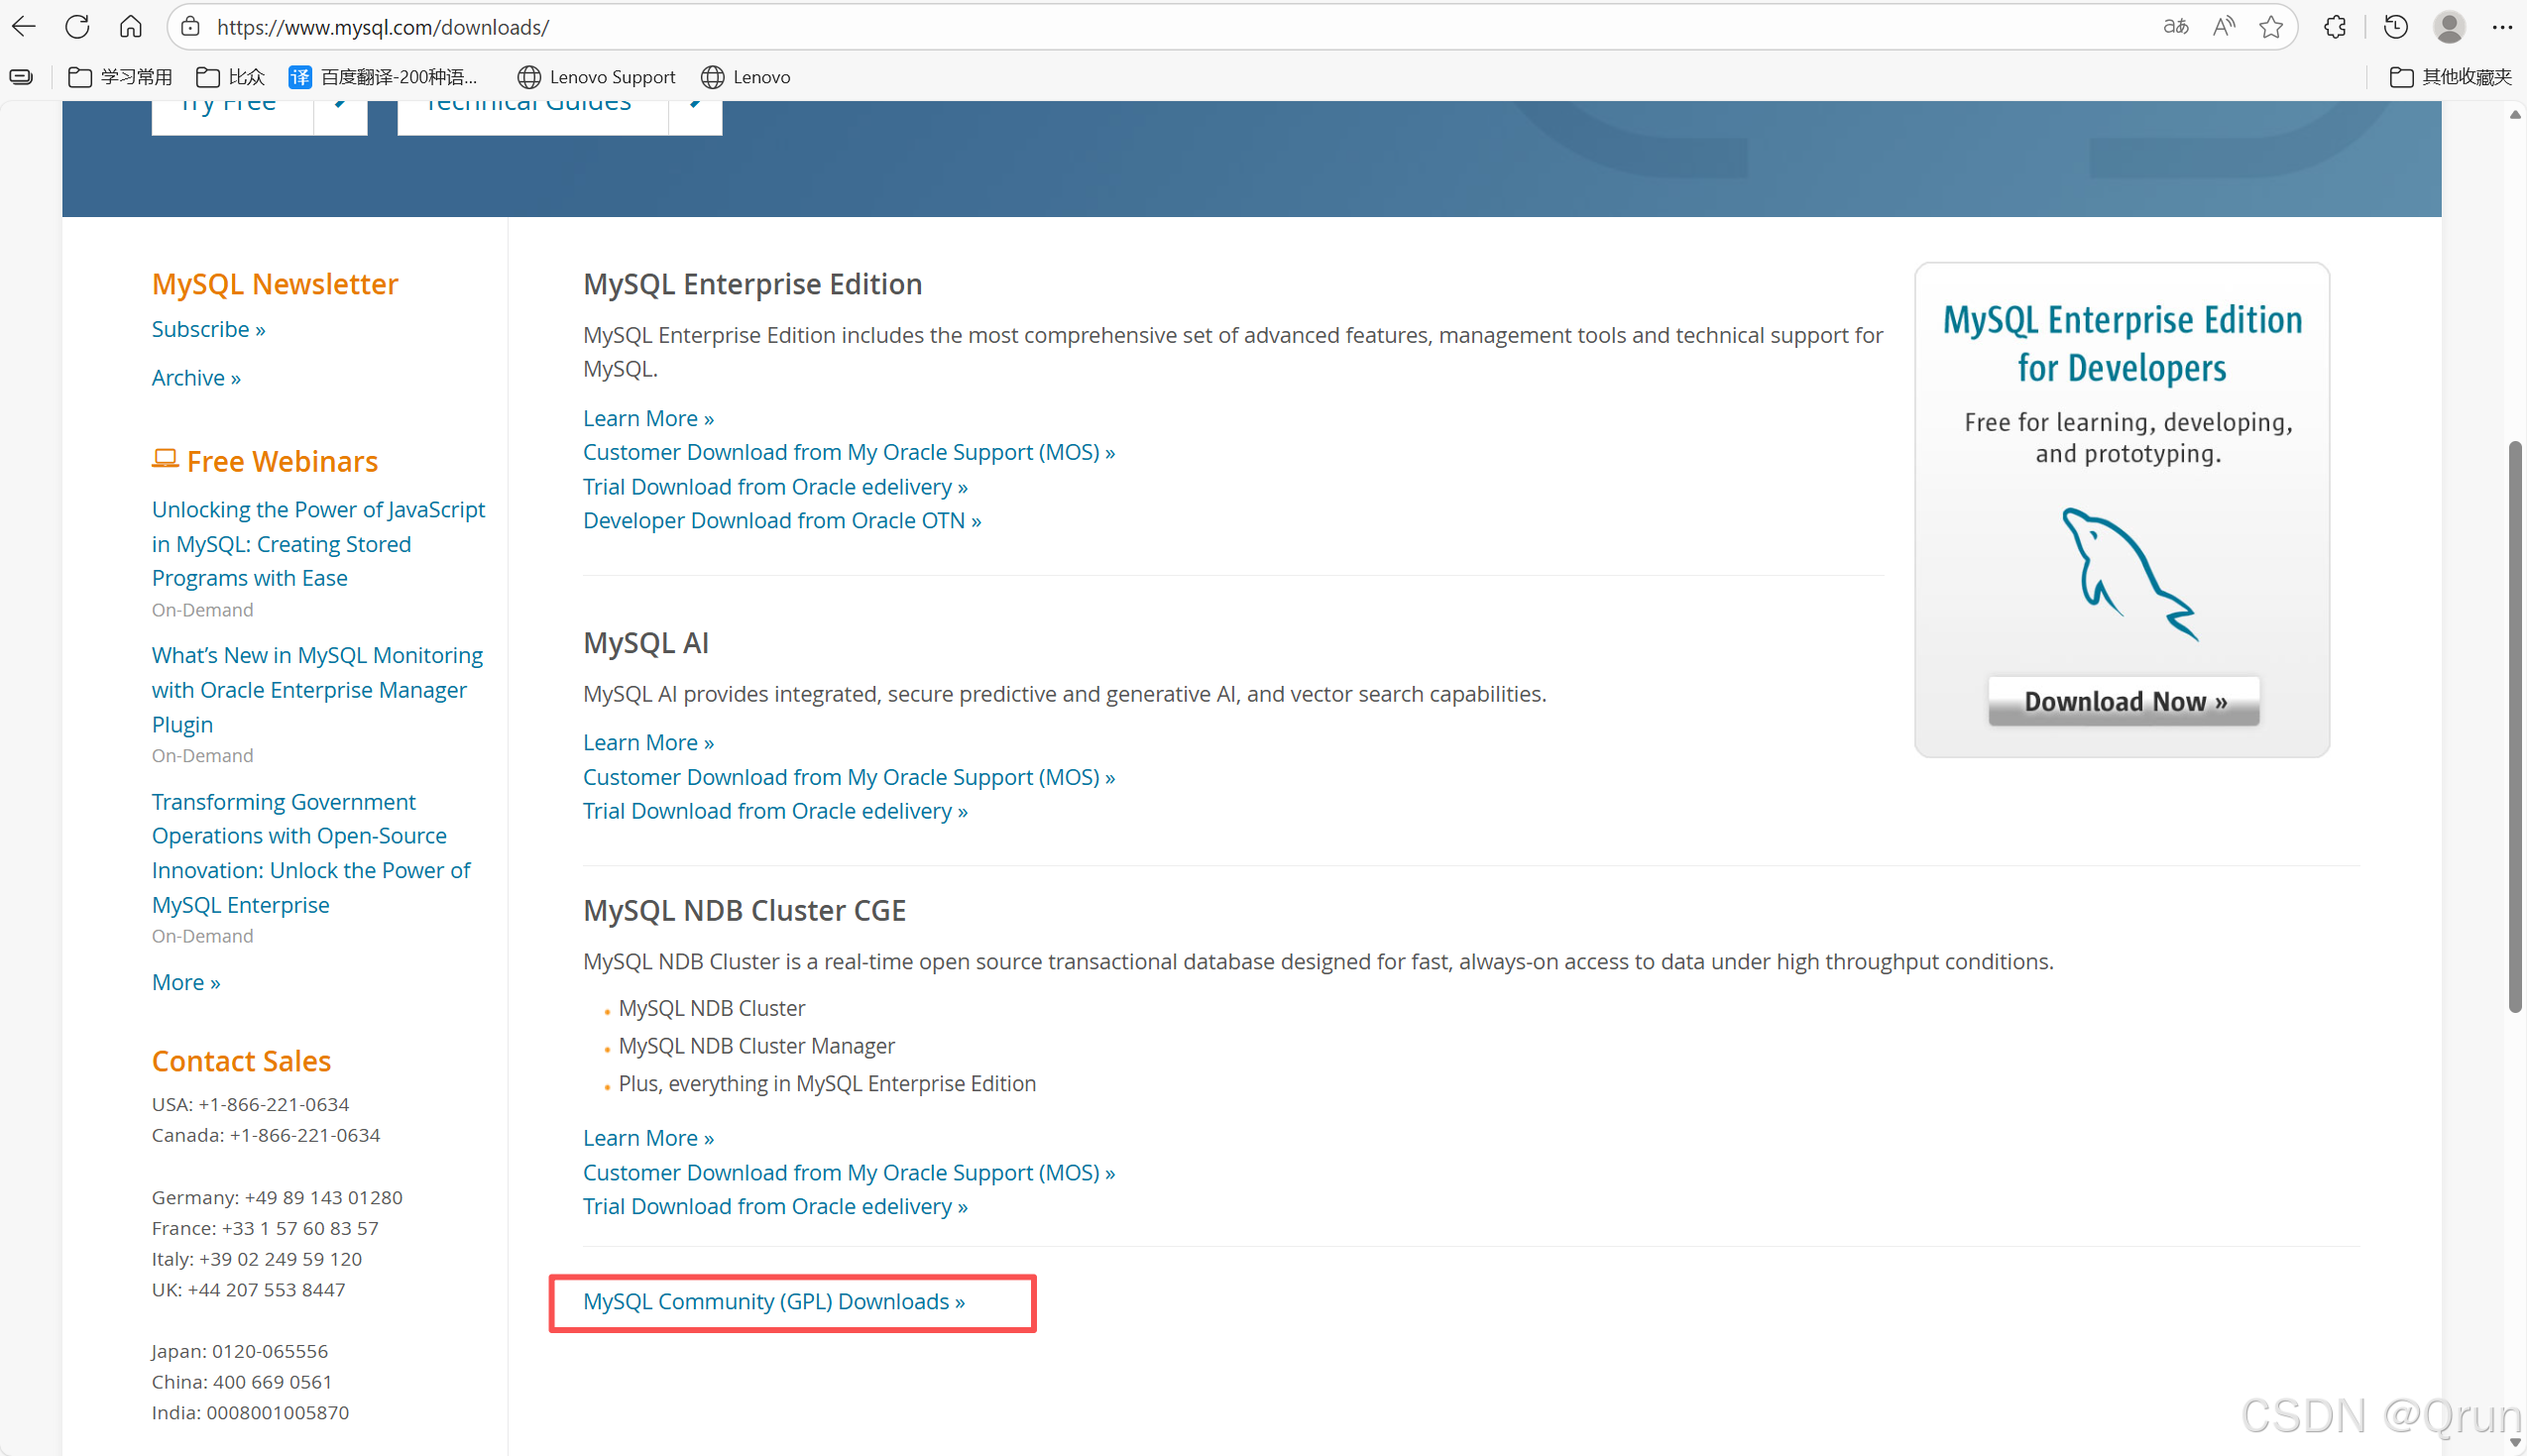Subscribe to the MySQL Newsletter

pyautogui.click(x=208, y=329)
